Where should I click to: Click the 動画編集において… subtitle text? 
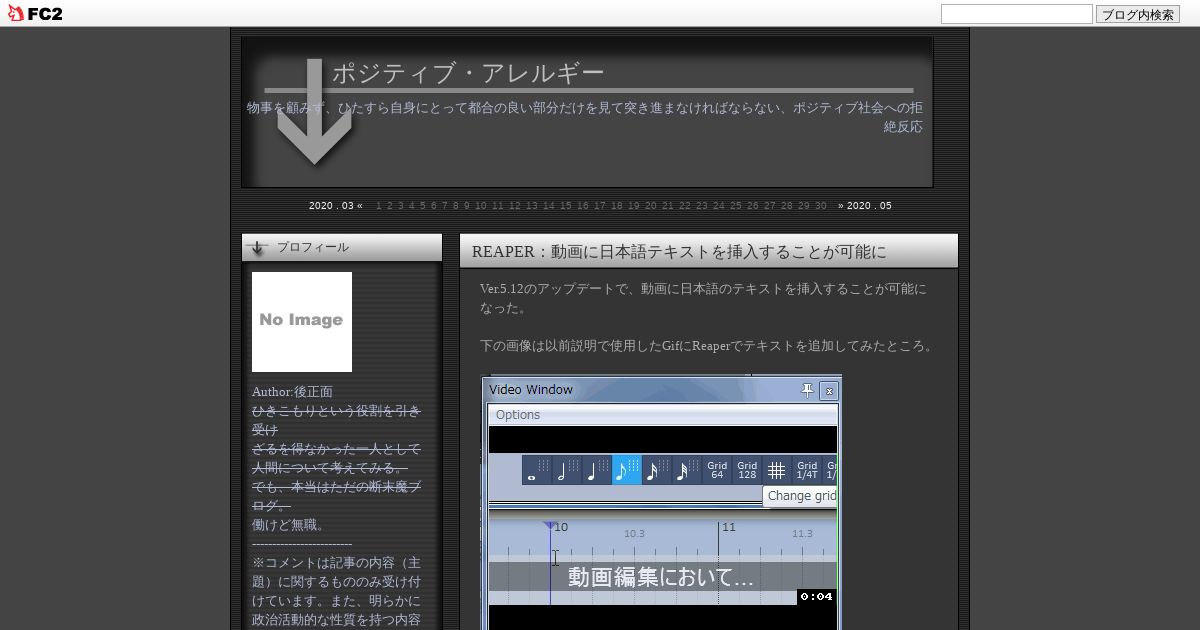[x=661, y=577]
